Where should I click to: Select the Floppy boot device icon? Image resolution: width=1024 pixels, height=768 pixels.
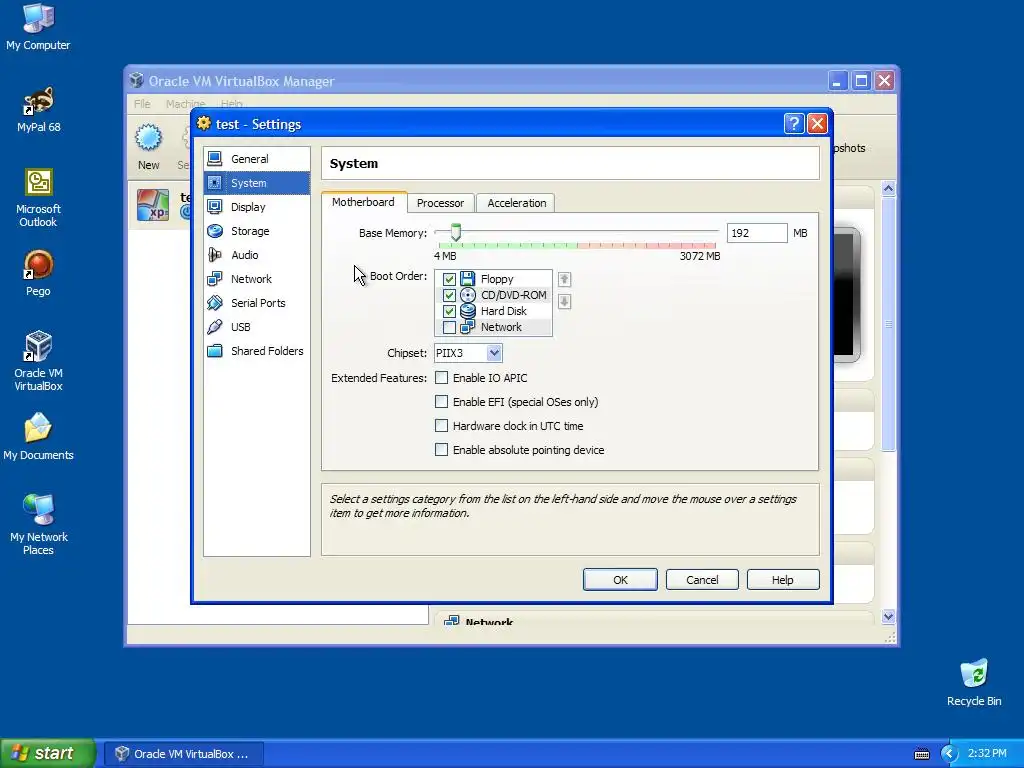tap(467, 279)
